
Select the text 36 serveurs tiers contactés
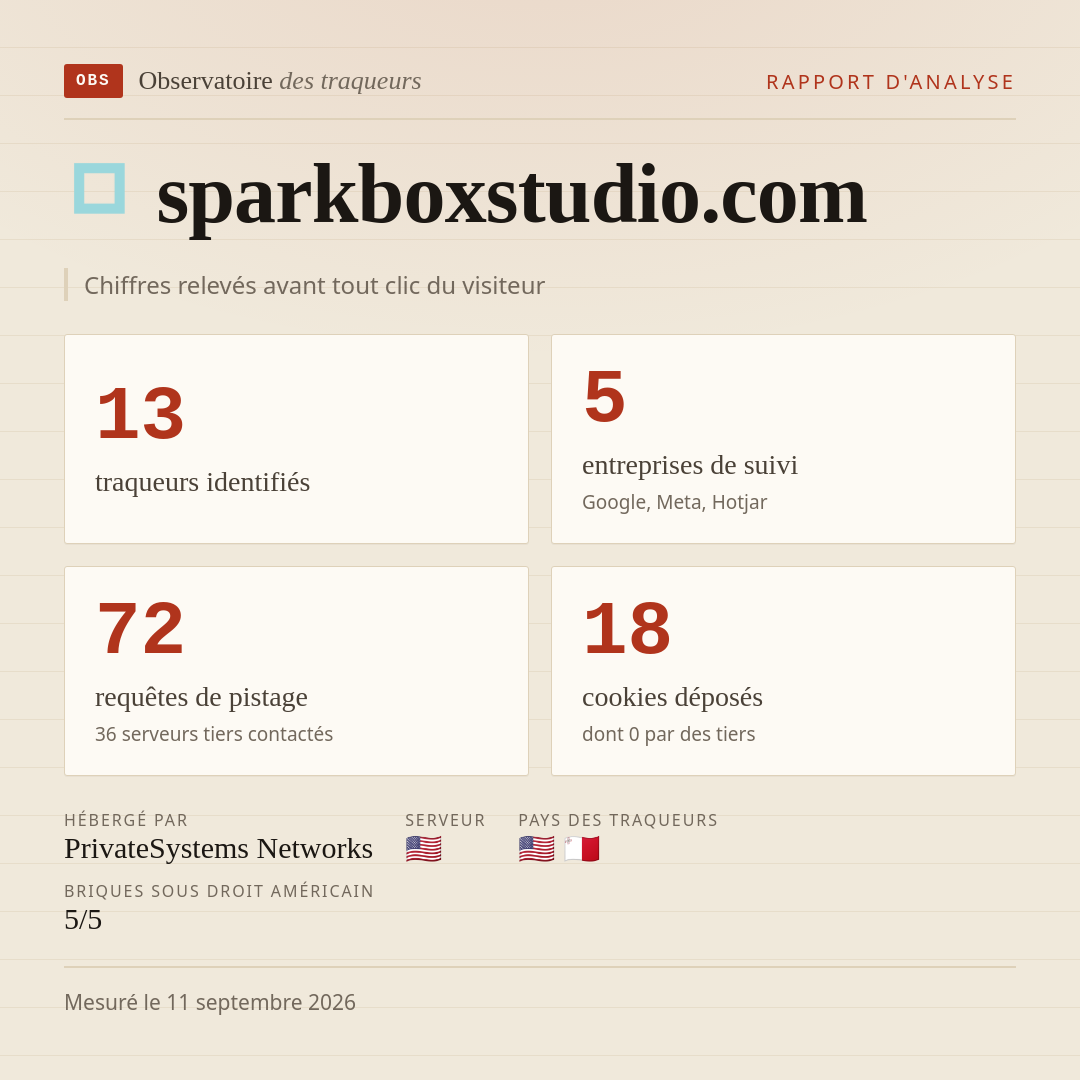point(214,734)
